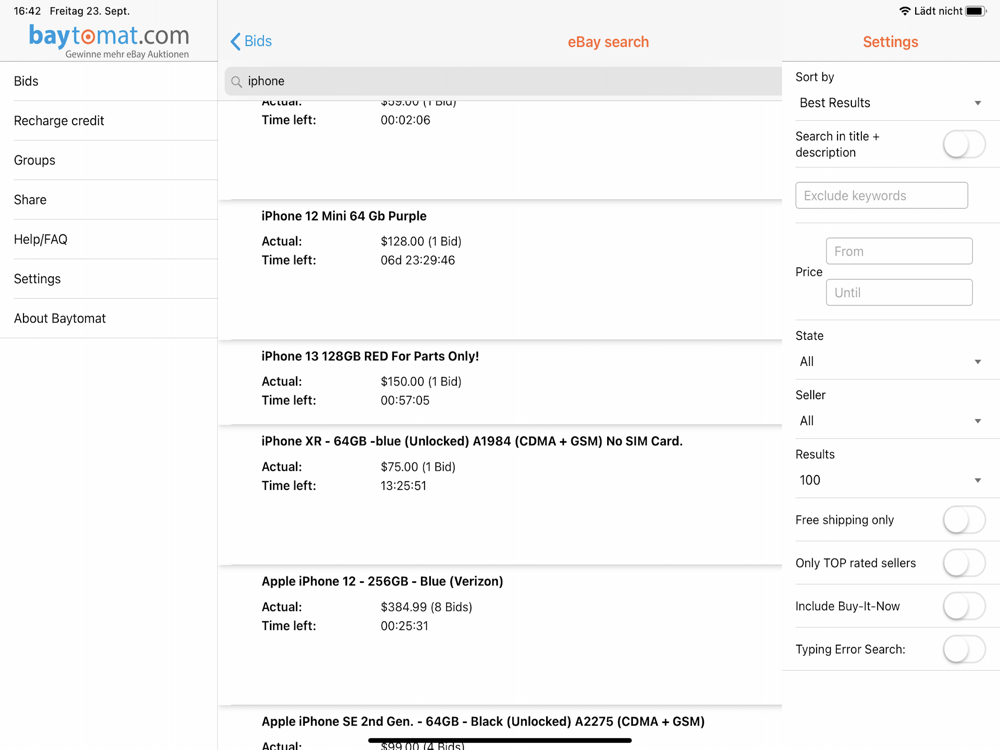Tap the Freitag 23. Sept. date
The image size is (1000, 750).
pos(89,11)
